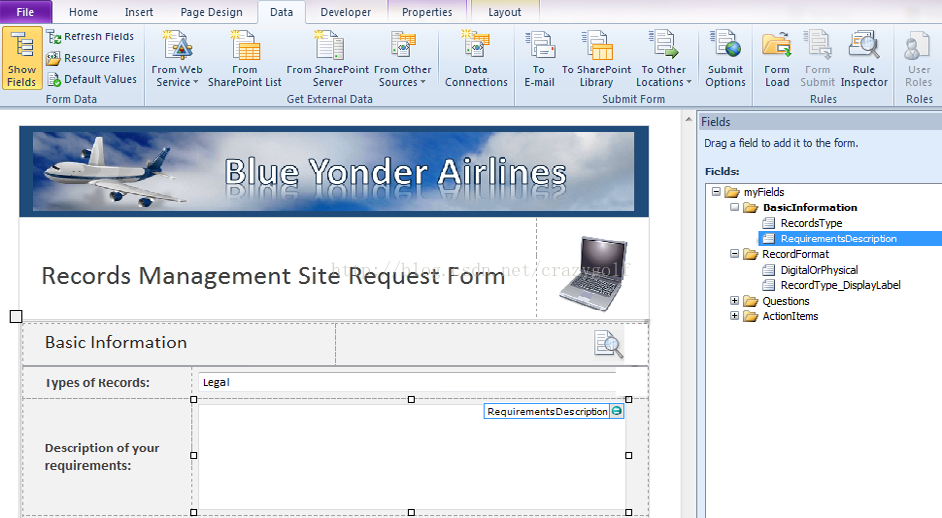
Task: Click To Other Locations icon
Action: coord(664,46)
